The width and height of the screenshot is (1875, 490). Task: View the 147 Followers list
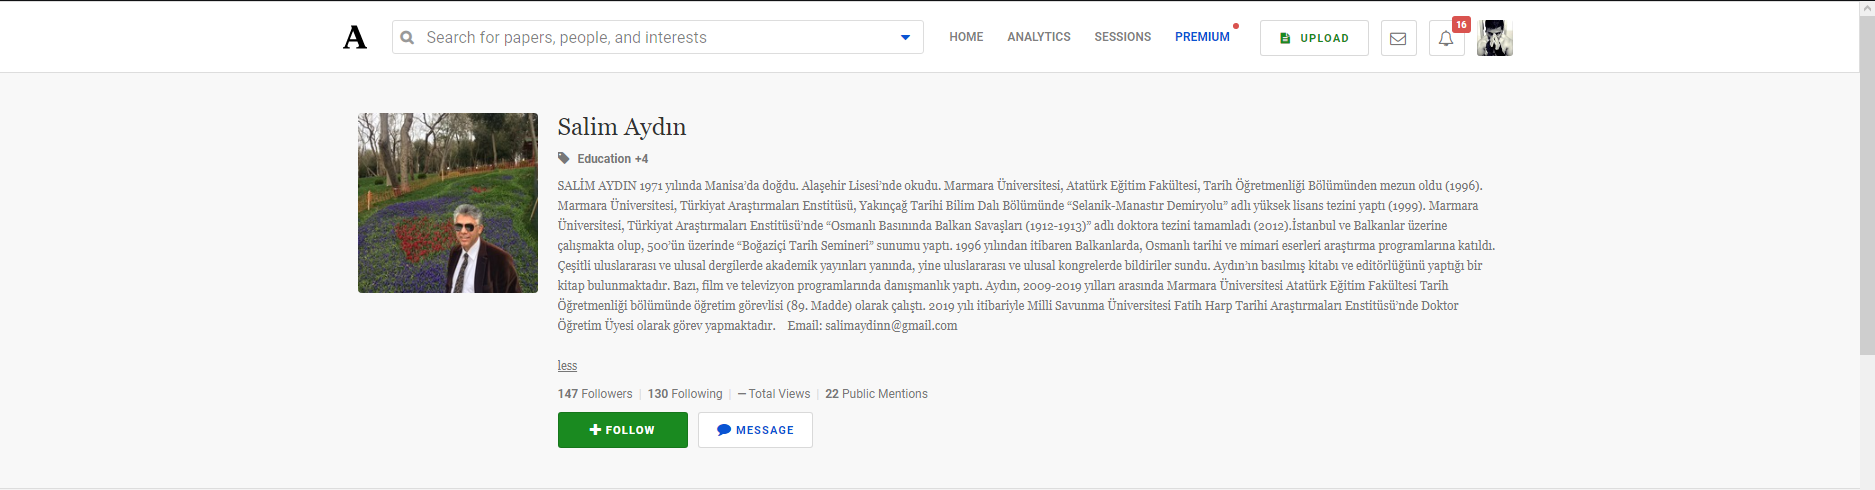pos(595,394)
